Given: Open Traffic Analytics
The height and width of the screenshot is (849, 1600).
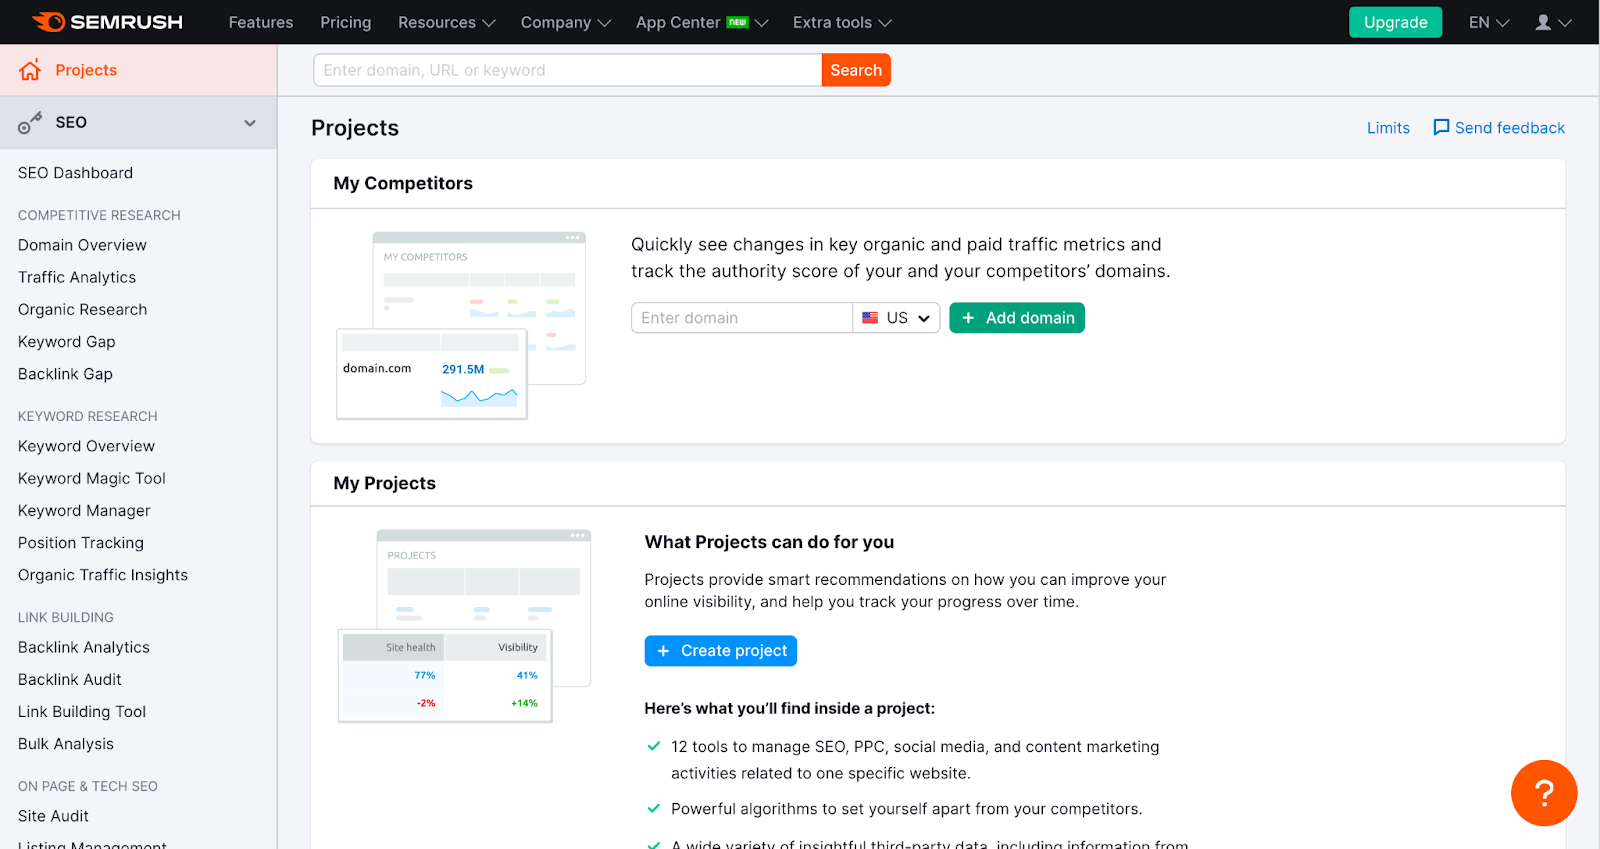Looking at the screenshot, I should coord(77,277).
